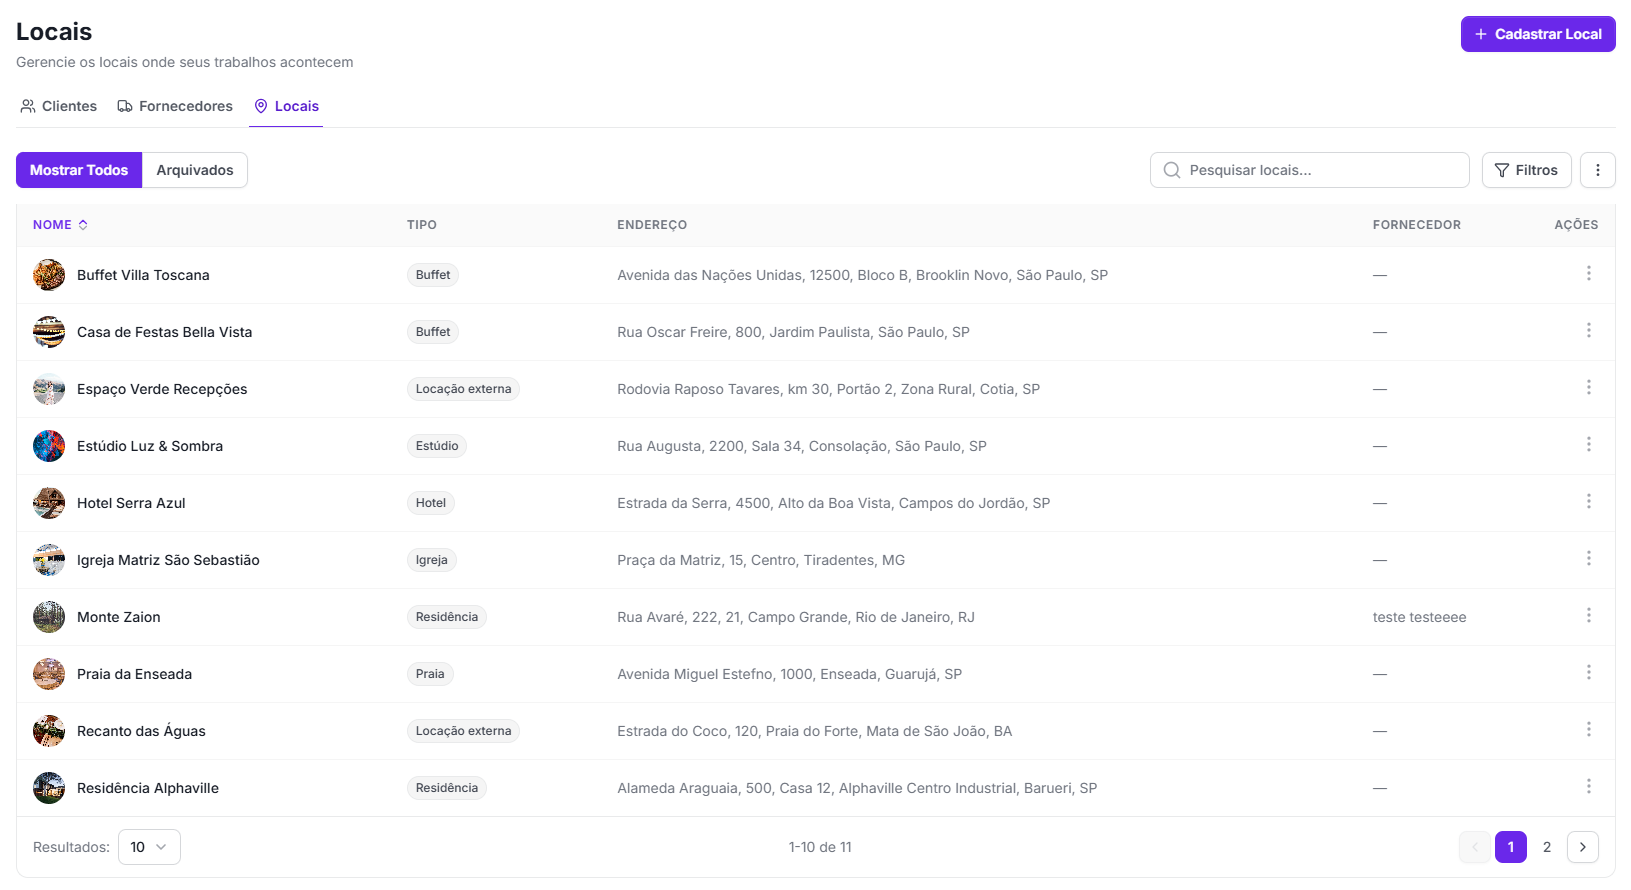
Task: Click Cadastrar Local button
Action: [x=1538, y=34]
